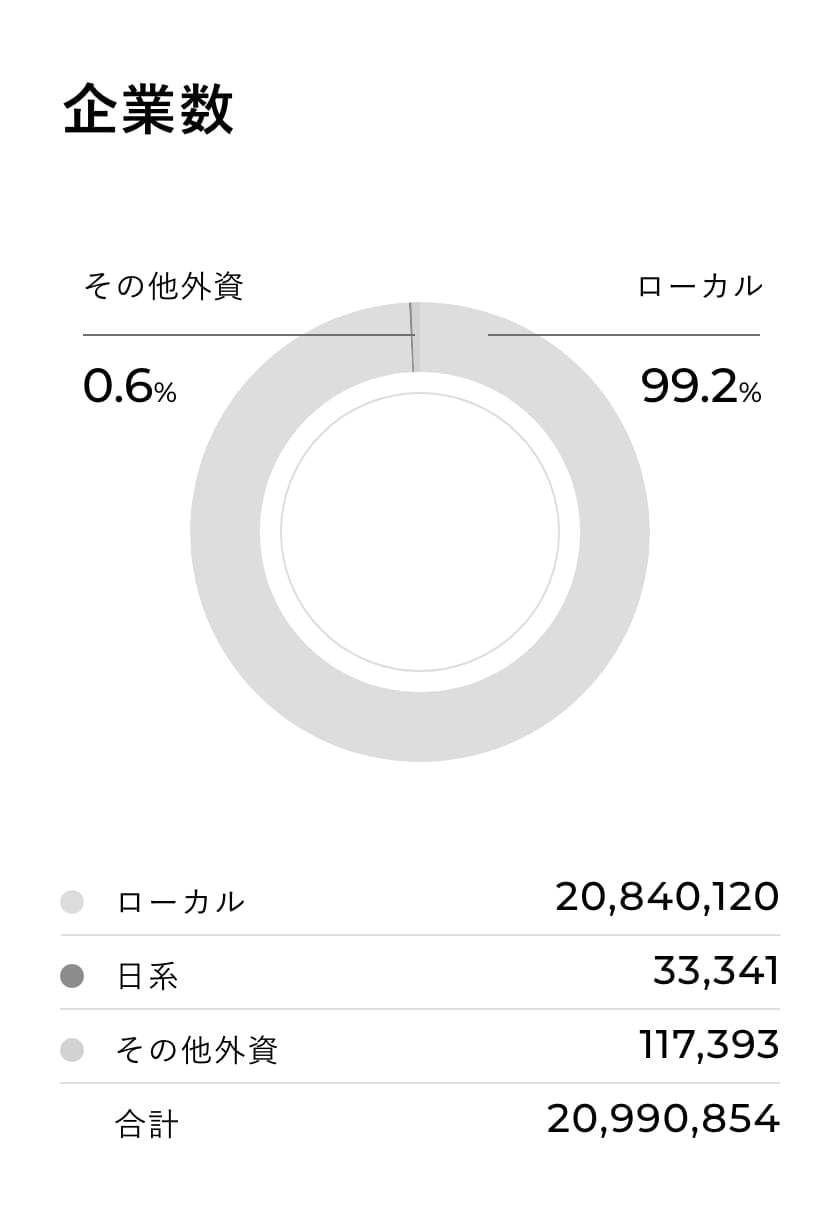Click the 99.2% value
The image size is (840, 1232).
pos(700,388)
